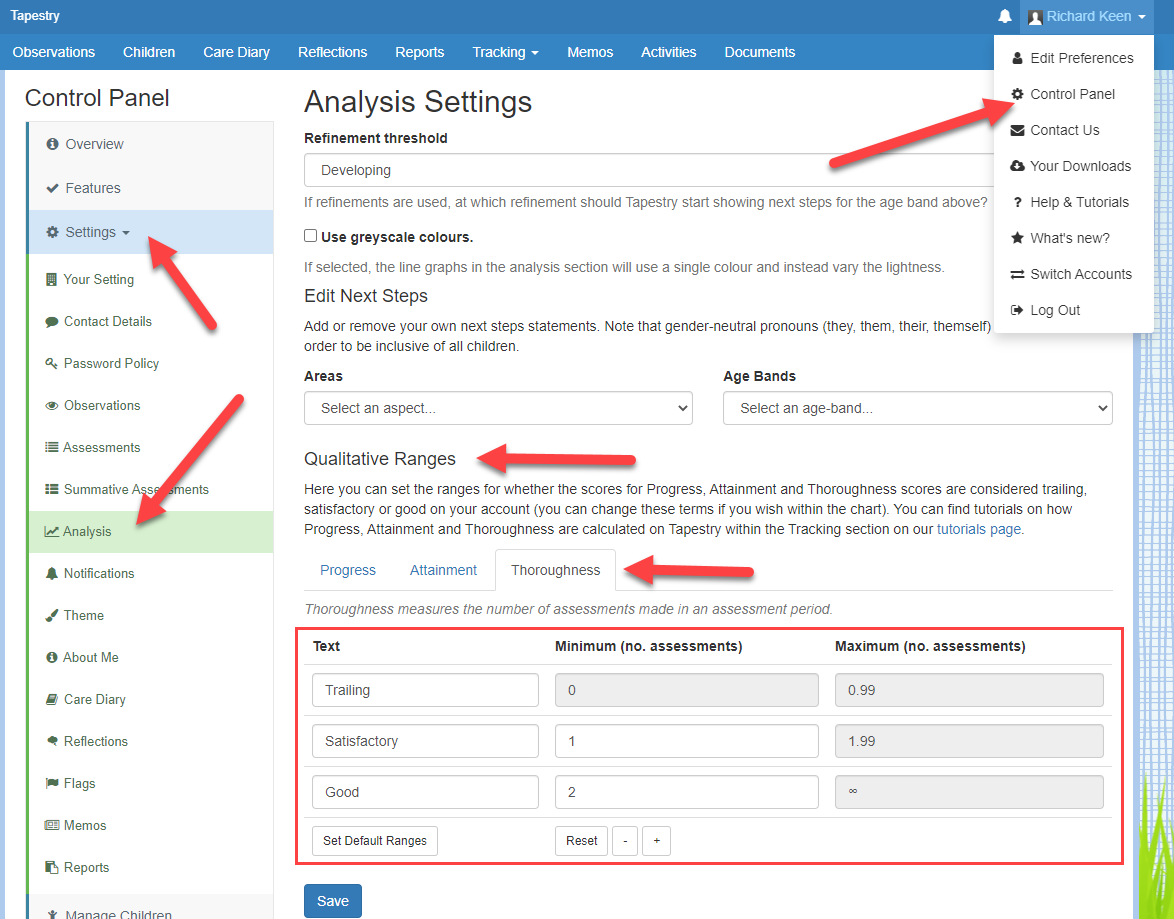Click the Switch Accounts arrows icon
The image size is (1174, 919).
pyautogui.click(x=1017, y=274)
